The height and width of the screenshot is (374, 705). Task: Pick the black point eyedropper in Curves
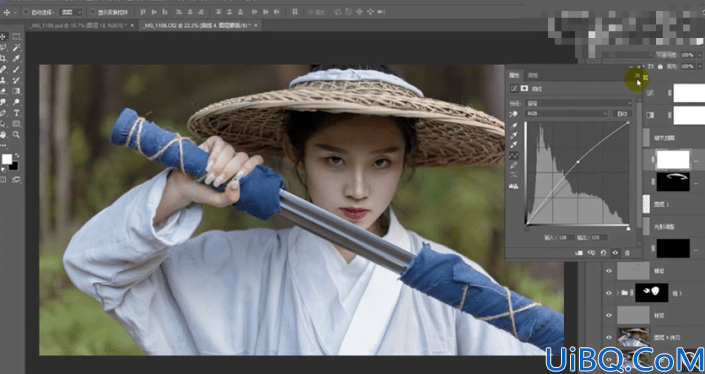click(x=514, y=126)
